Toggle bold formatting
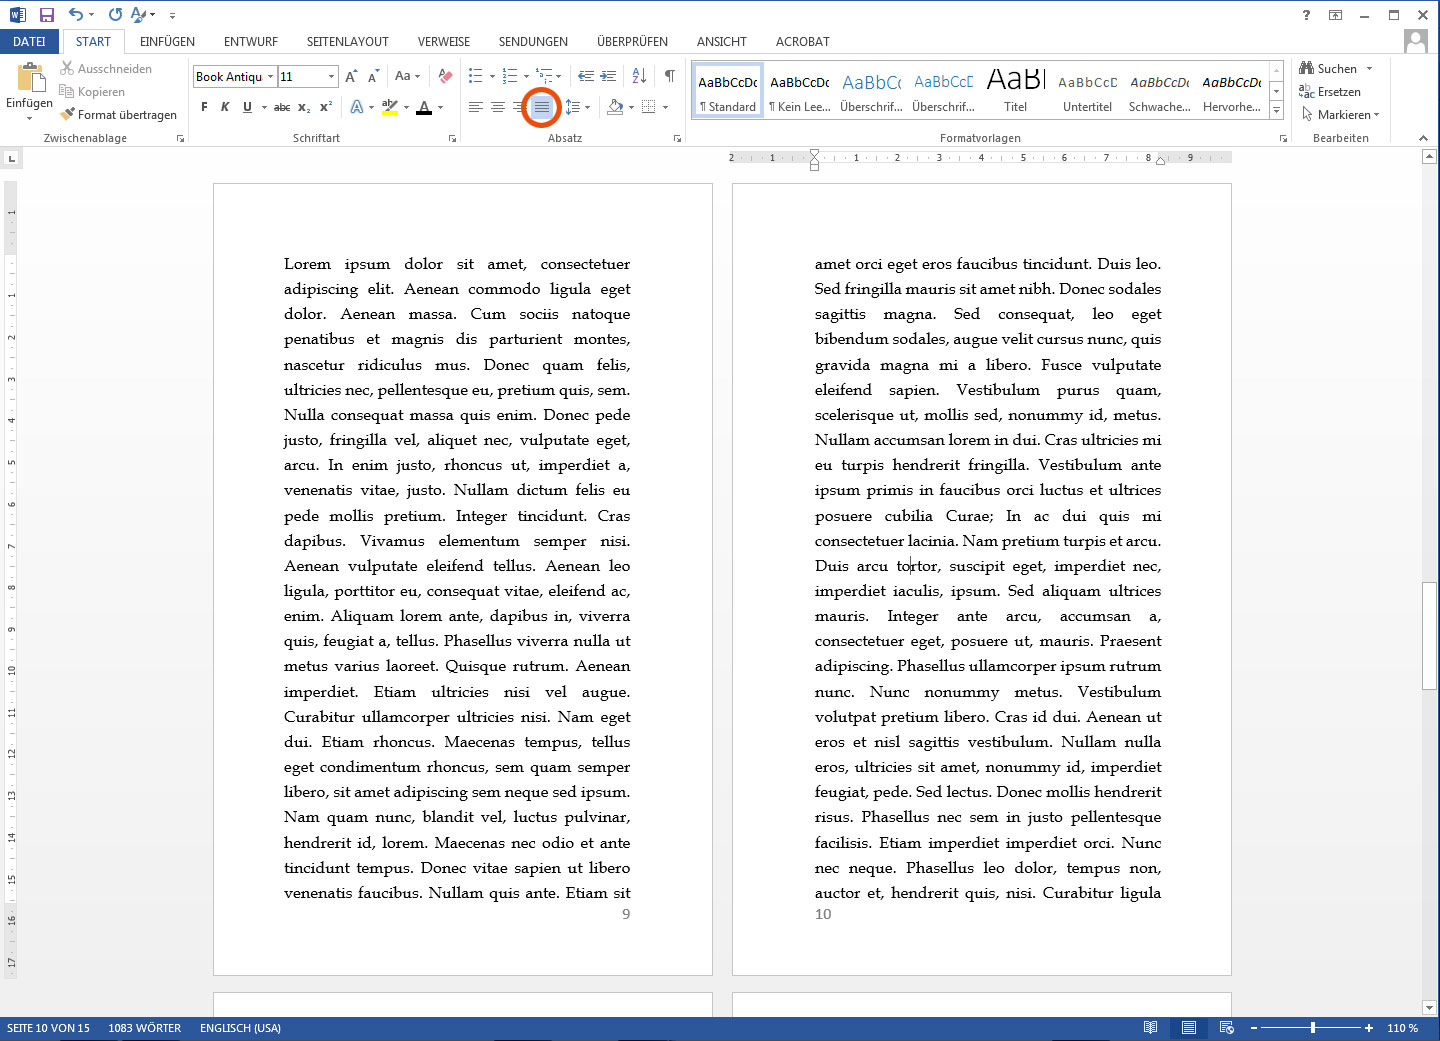The image size is (1440, 1041). point(204,107)
